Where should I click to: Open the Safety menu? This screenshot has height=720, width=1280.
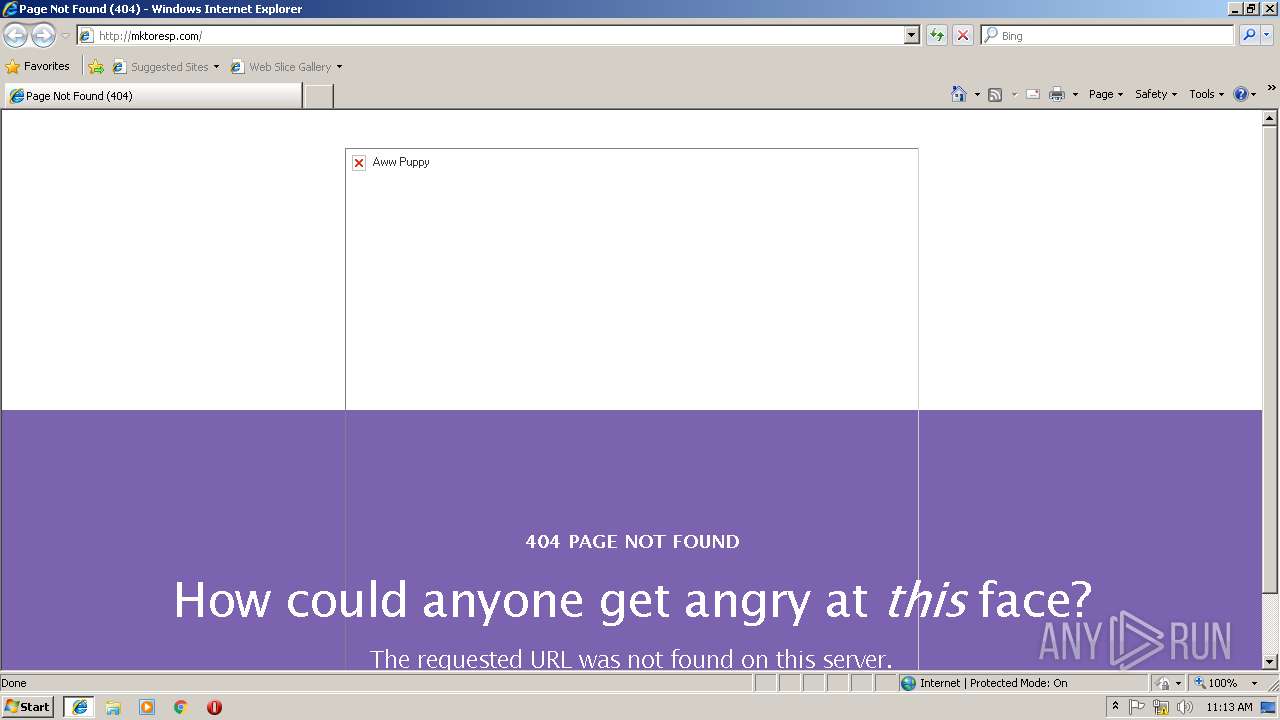click(x=1156, y=94)
